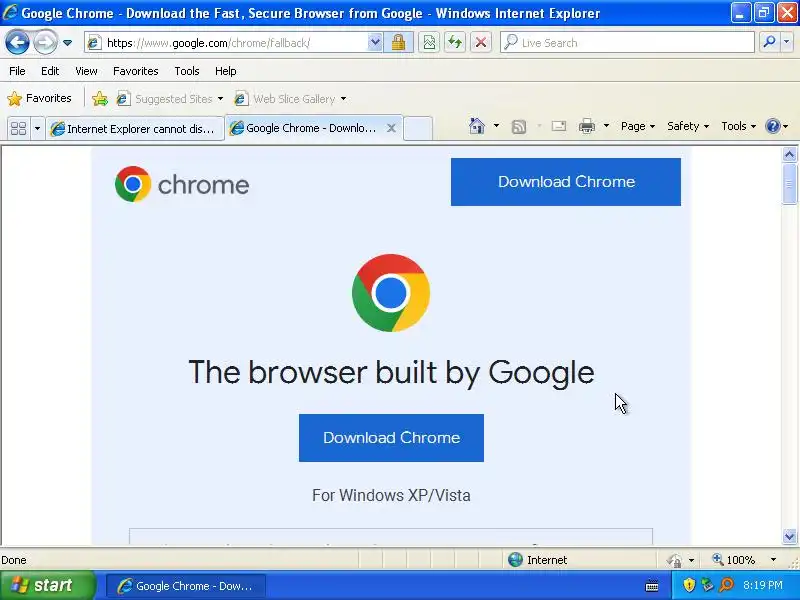Click the vertical scrollbar up arrow
The image size is (800, 600).
789,155
